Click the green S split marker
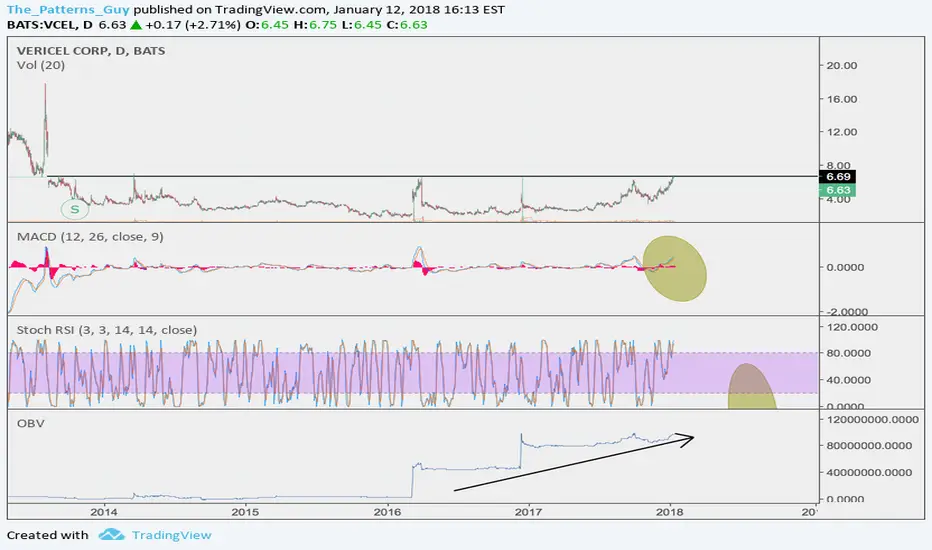 tap(75, 209)
